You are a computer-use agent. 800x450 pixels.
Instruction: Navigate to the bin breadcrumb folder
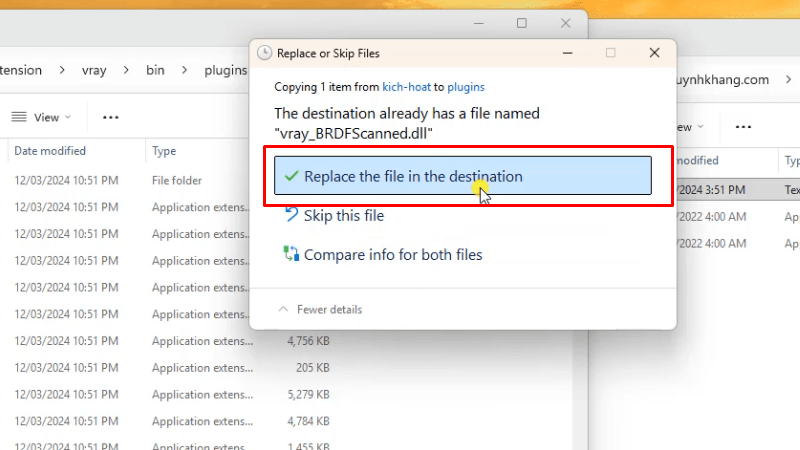click(x=155, y=70)
